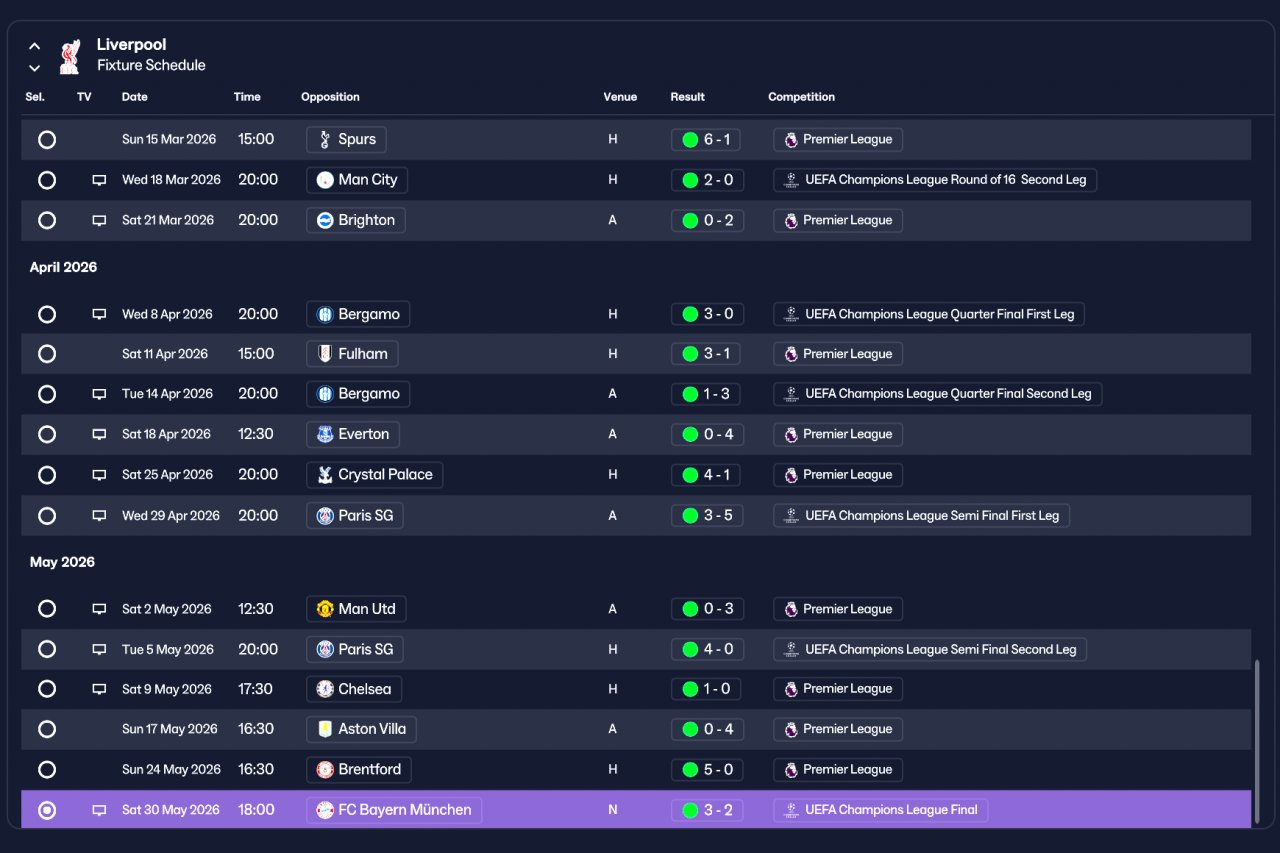Sort by the Result column header

[x=688, y=97]
